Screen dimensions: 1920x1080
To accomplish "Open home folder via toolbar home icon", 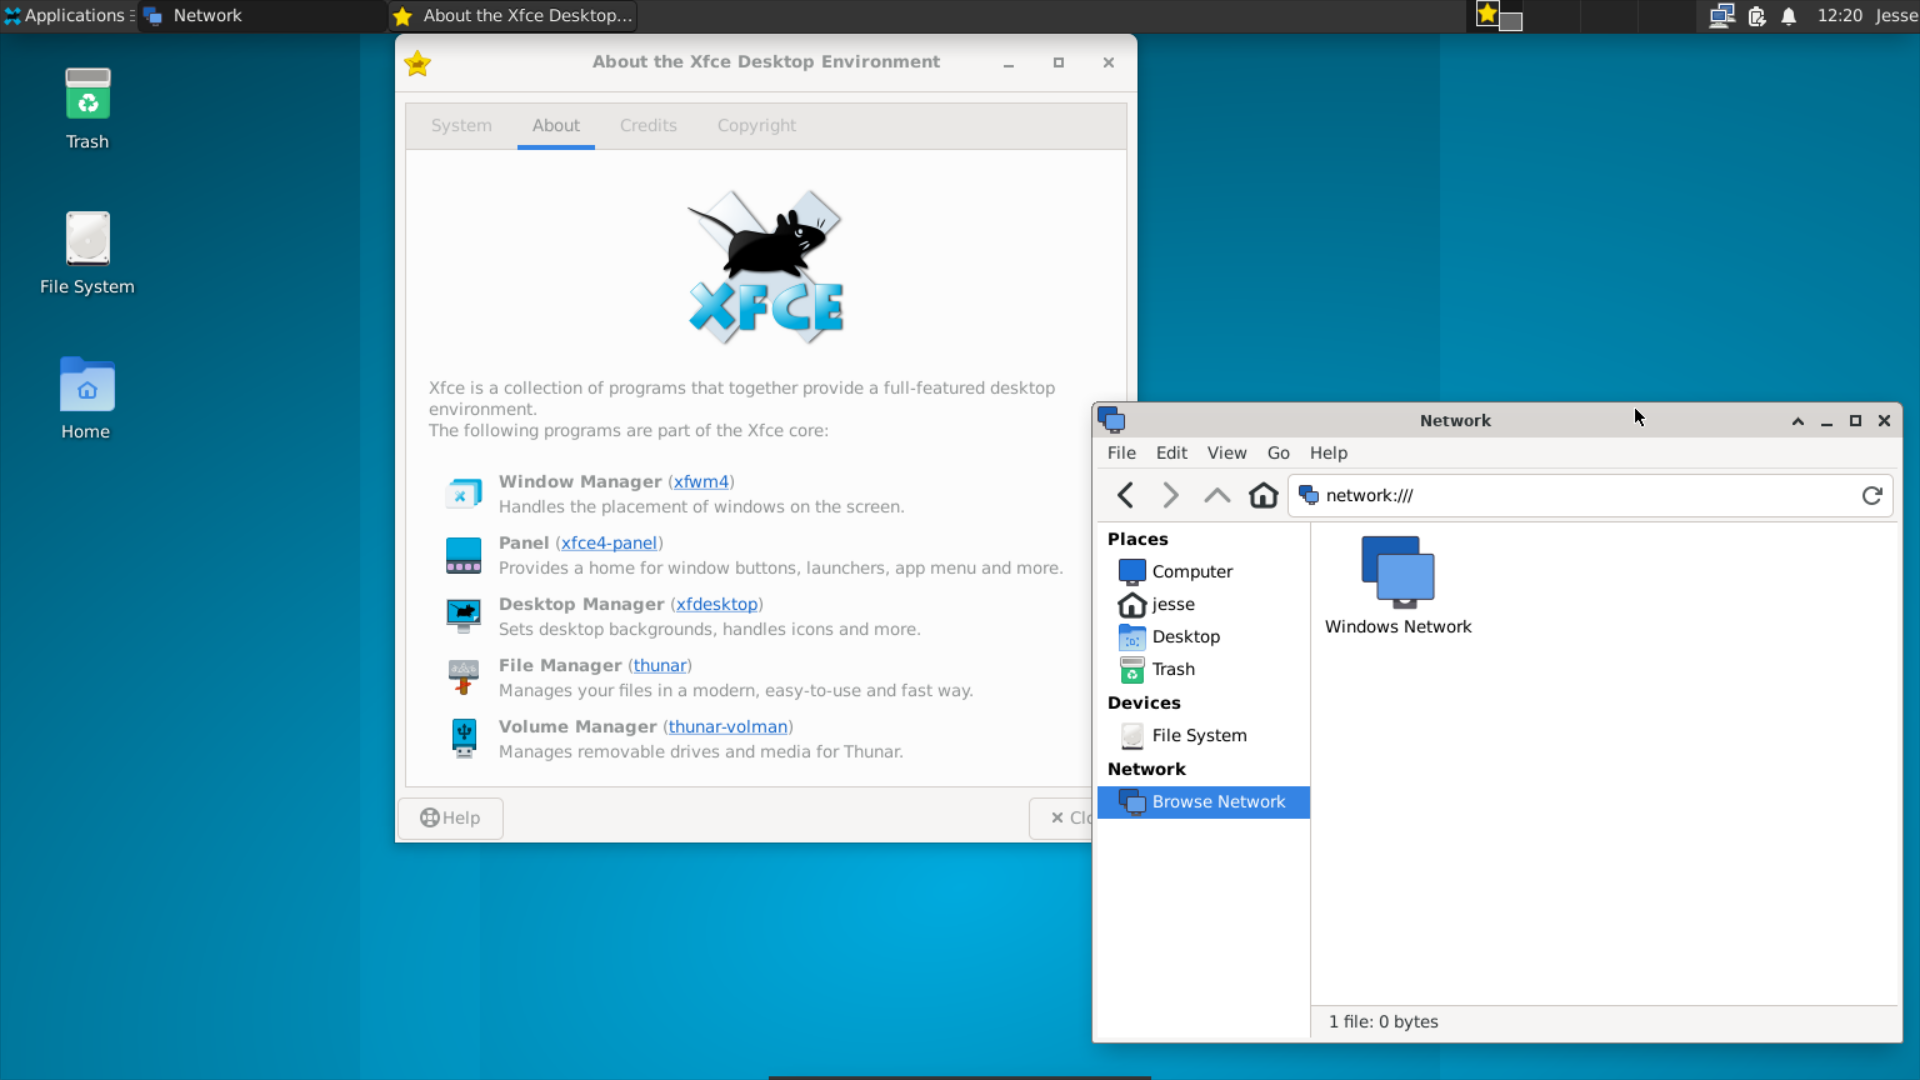I will [1263, 495].
